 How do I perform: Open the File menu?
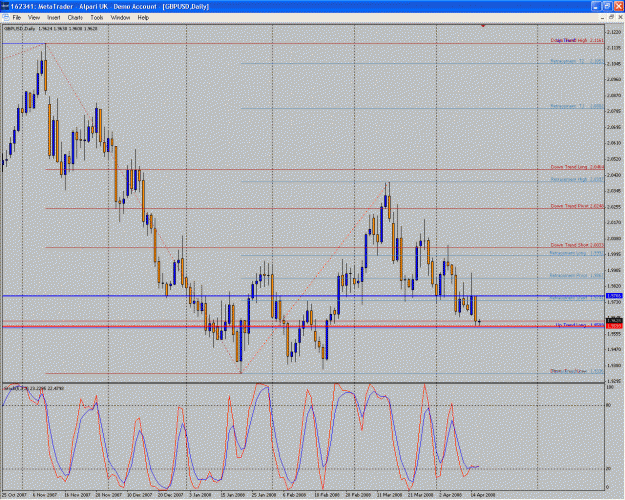point(16,18)
